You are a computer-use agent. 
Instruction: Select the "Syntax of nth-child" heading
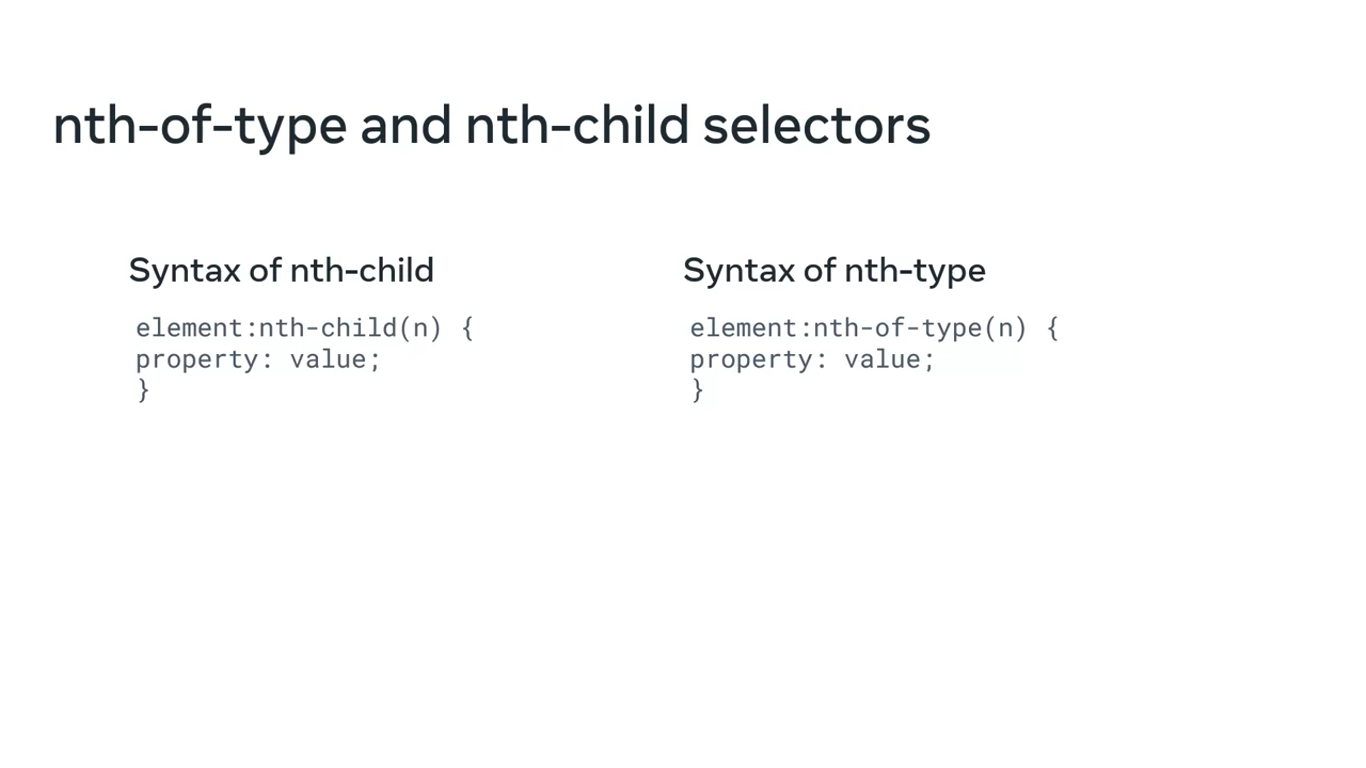[281, 270]
